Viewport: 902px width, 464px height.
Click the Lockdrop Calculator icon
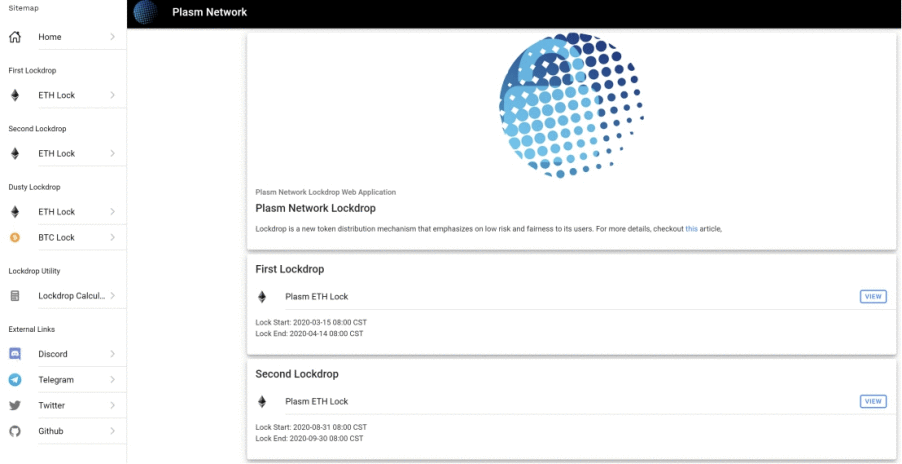point(15,296)
